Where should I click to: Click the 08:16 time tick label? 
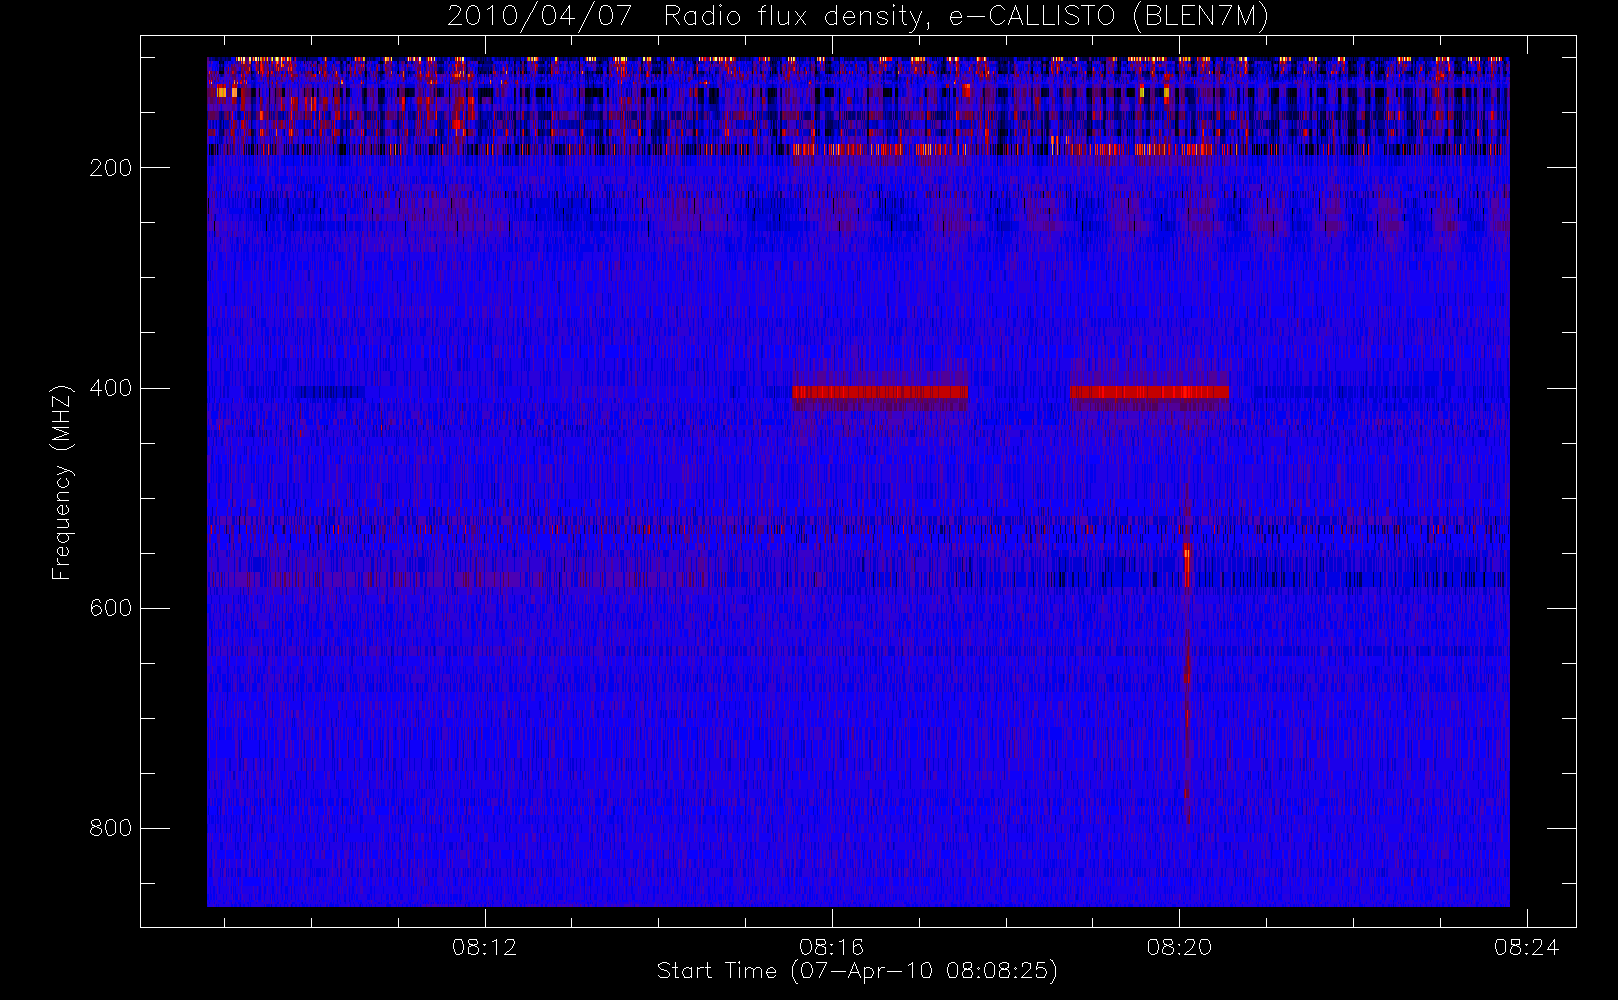point(832,947)
